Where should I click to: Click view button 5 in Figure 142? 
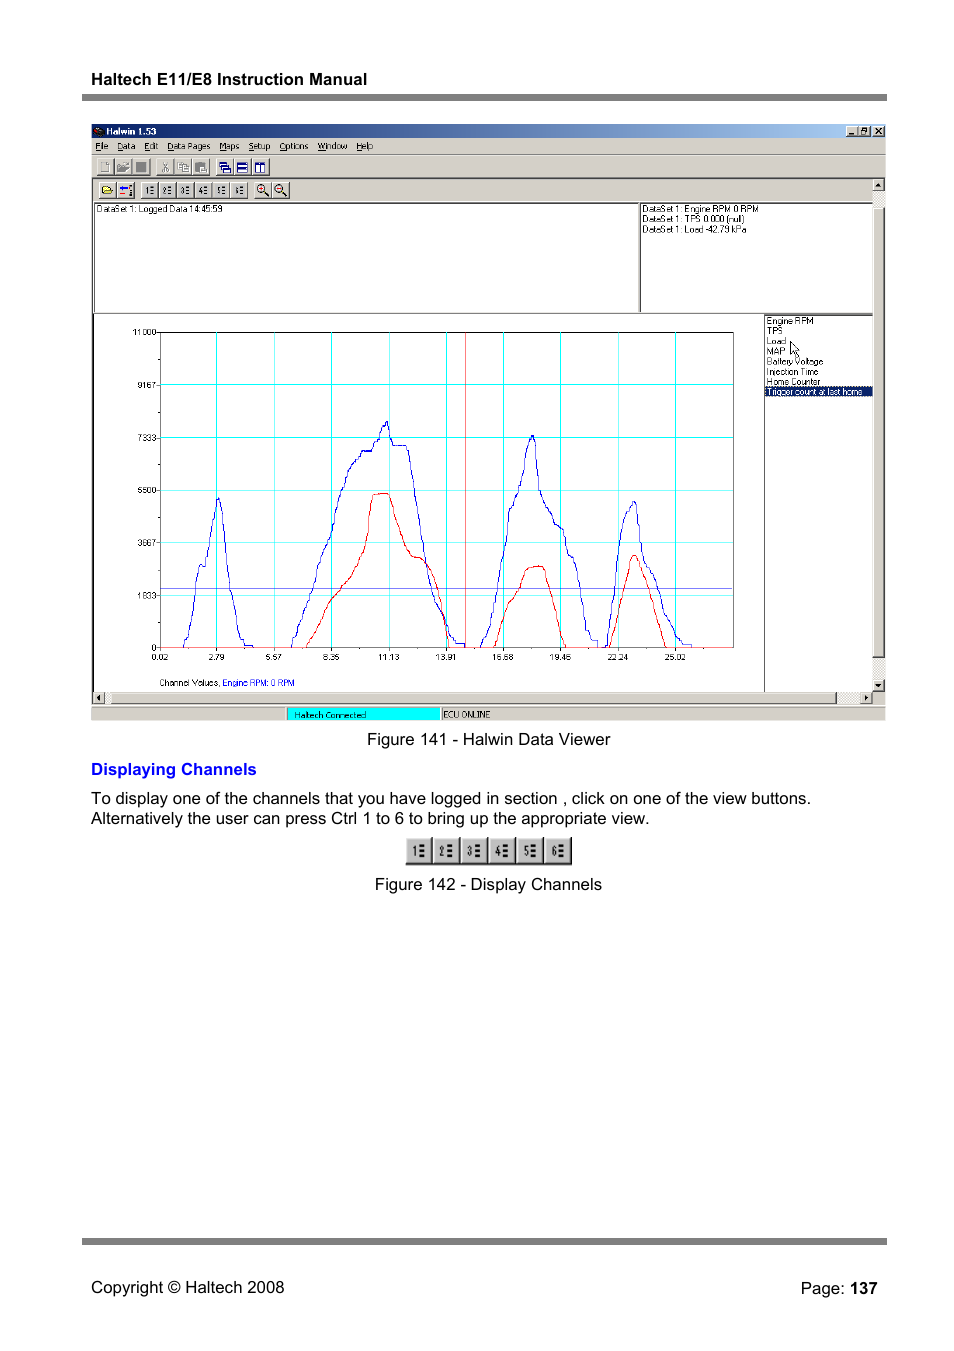click(x=530, y=851)
